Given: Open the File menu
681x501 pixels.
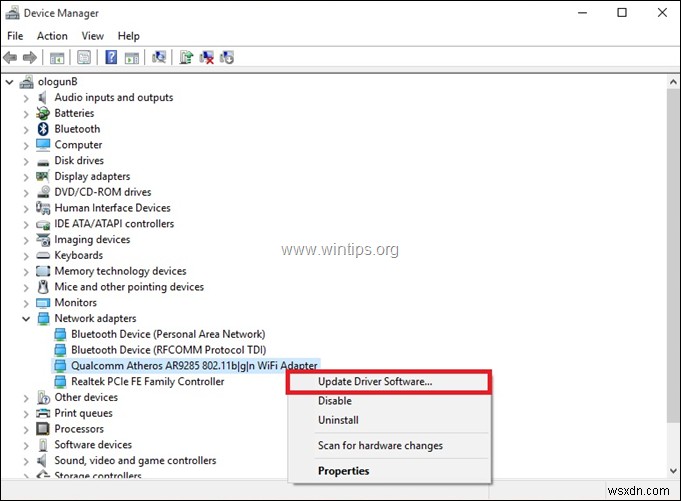Looking at the screenshot, I should [x=15, y=36].
